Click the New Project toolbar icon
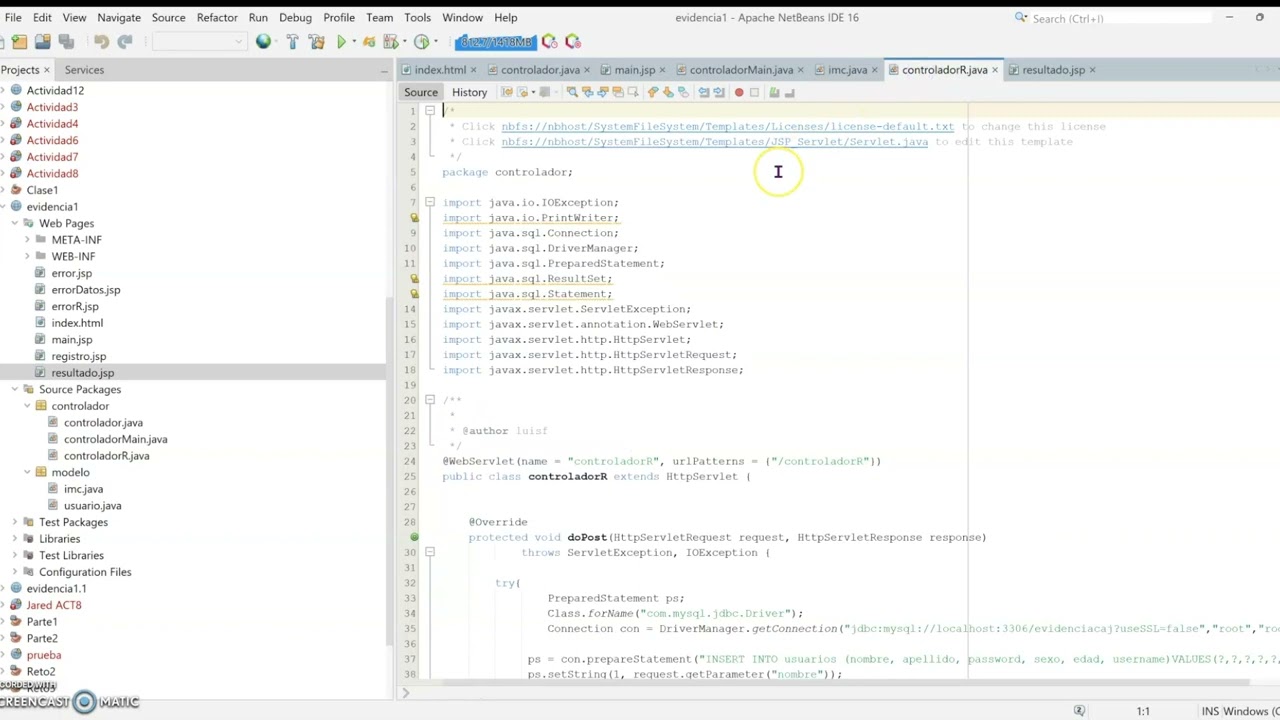The height and width of the screenshot is (720, 1280). pos(20,42)
